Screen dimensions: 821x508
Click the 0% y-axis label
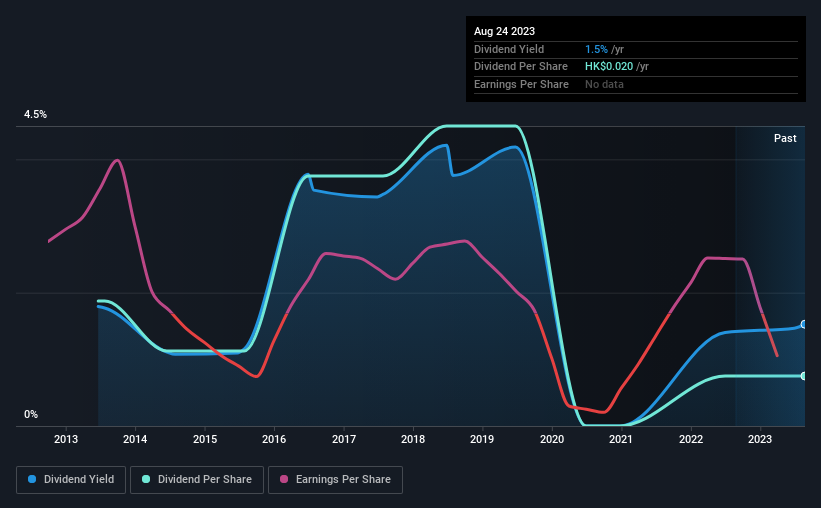(x=31, y=414)
